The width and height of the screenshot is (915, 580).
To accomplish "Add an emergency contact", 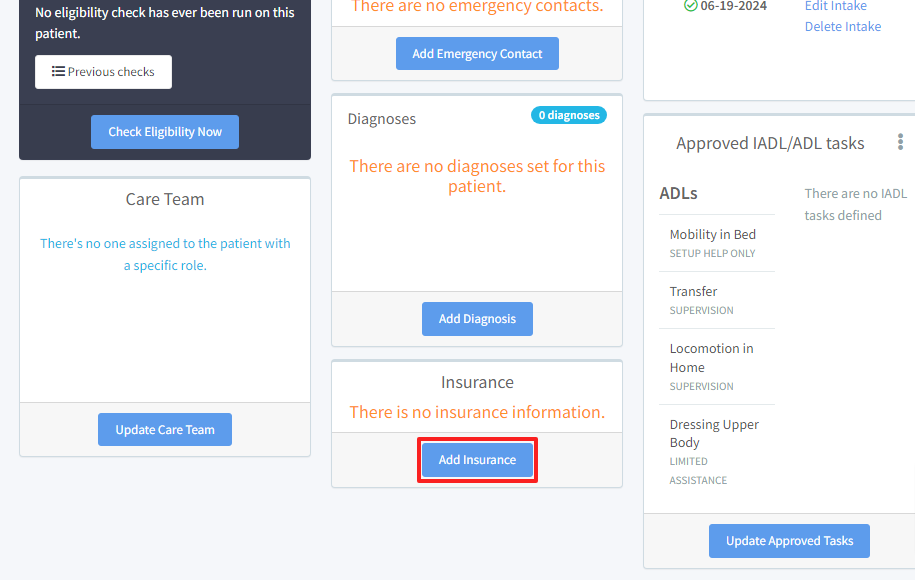I will [477, 54].
